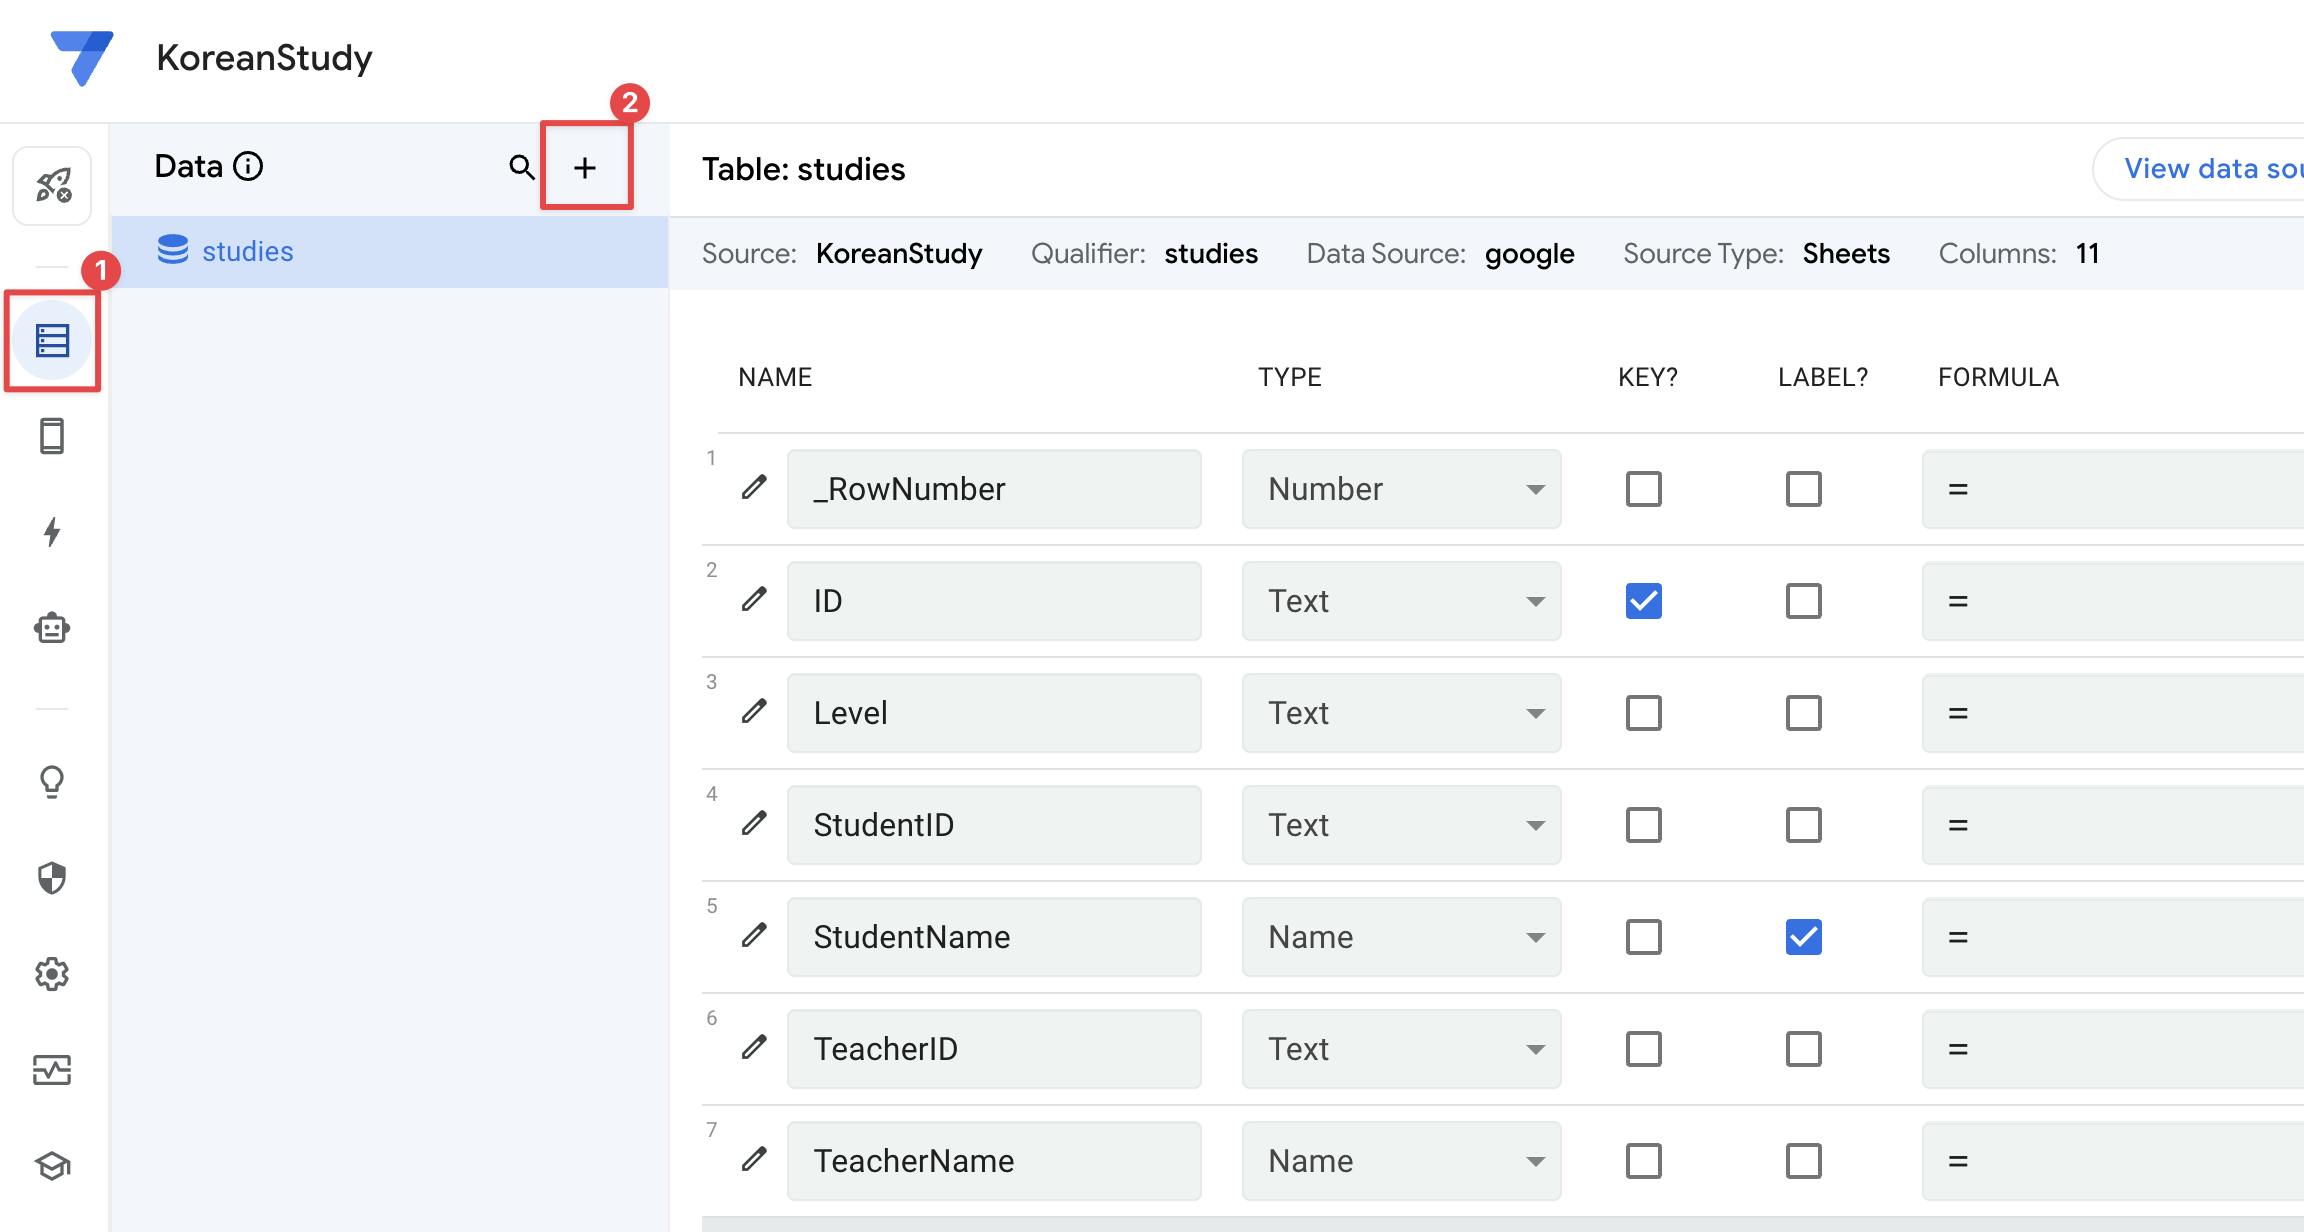Image resolution: width=2304 pixels, height=1232 pixels.
Task: Open the Not Deployed rocket icon
Action: pyautogui.click(x=52, y=186)
